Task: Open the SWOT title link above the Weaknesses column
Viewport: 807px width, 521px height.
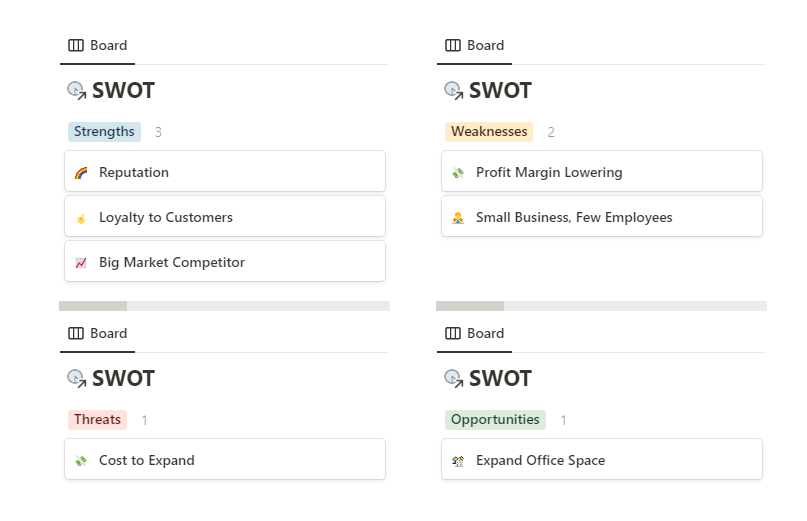Action: pyautogui.click(x=500, y=91)
